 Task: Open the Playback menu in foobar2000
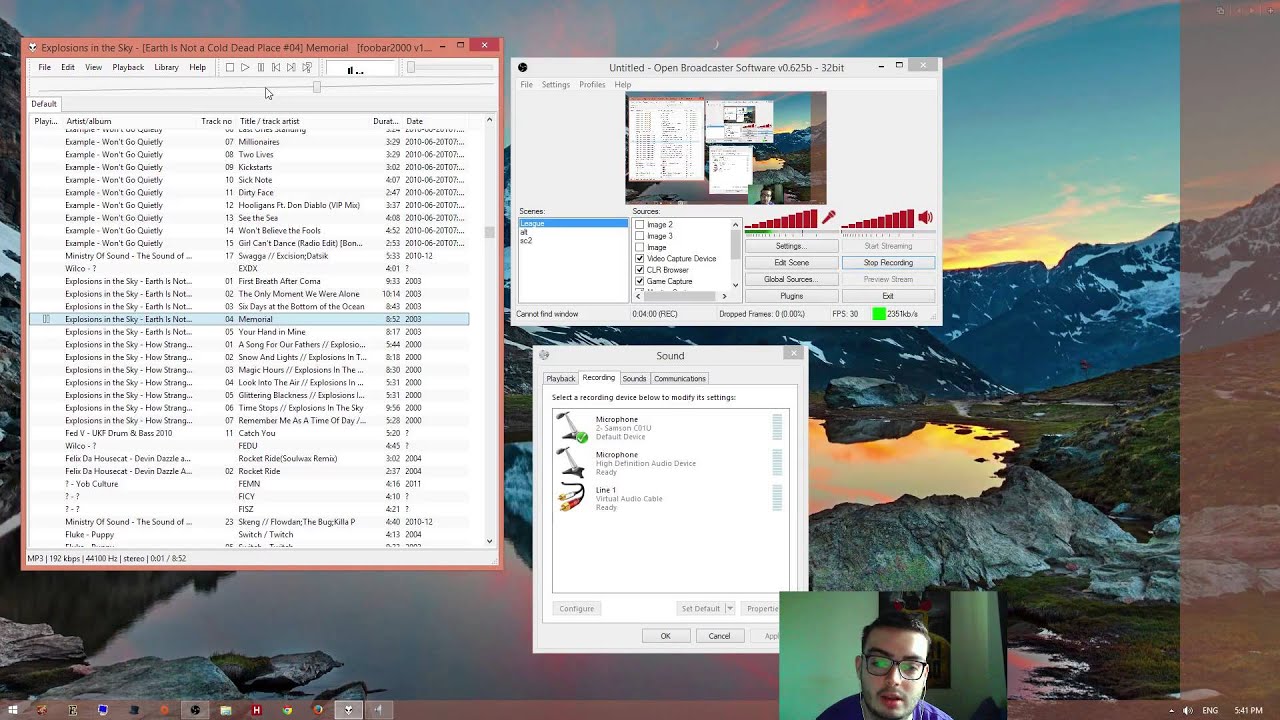point(128,68)
